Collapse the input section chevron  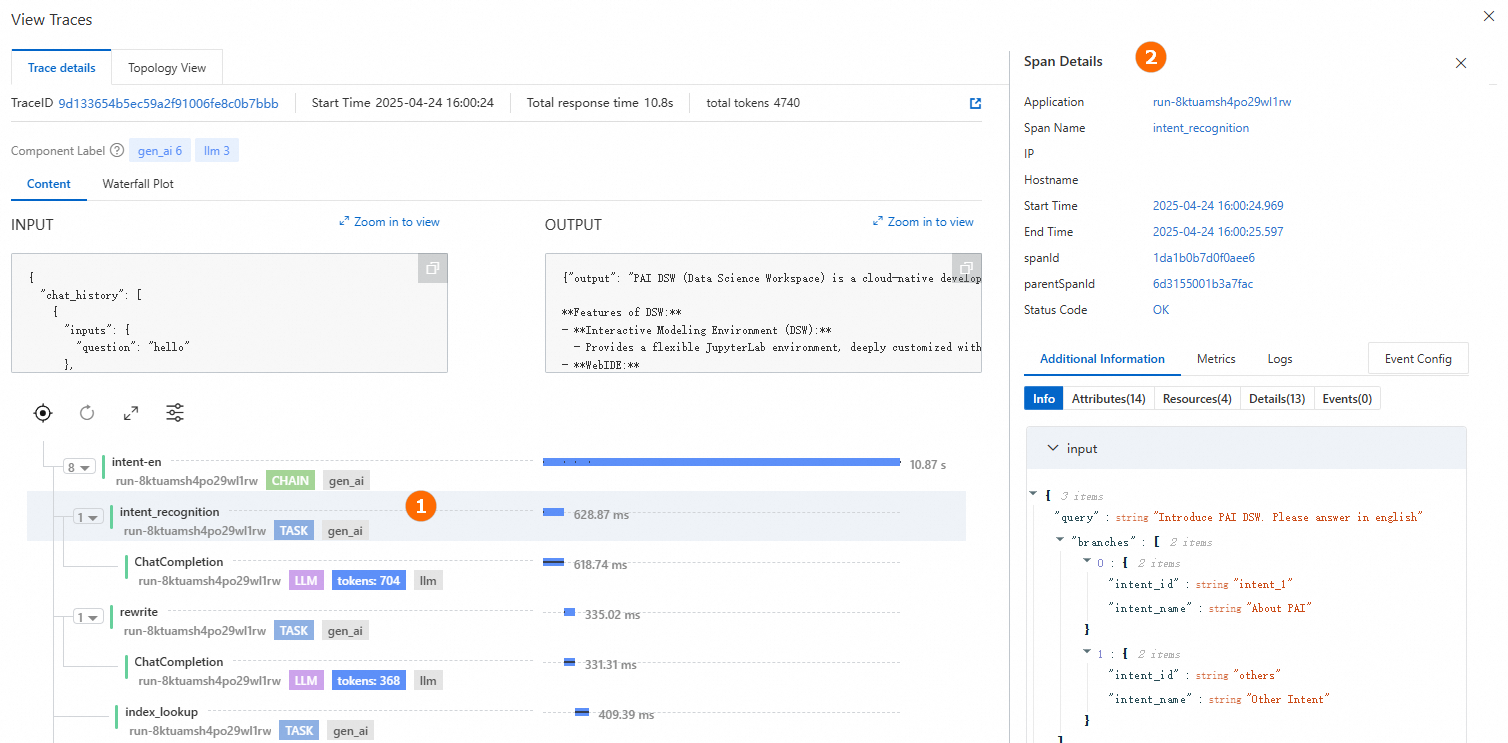point(1052,449)
